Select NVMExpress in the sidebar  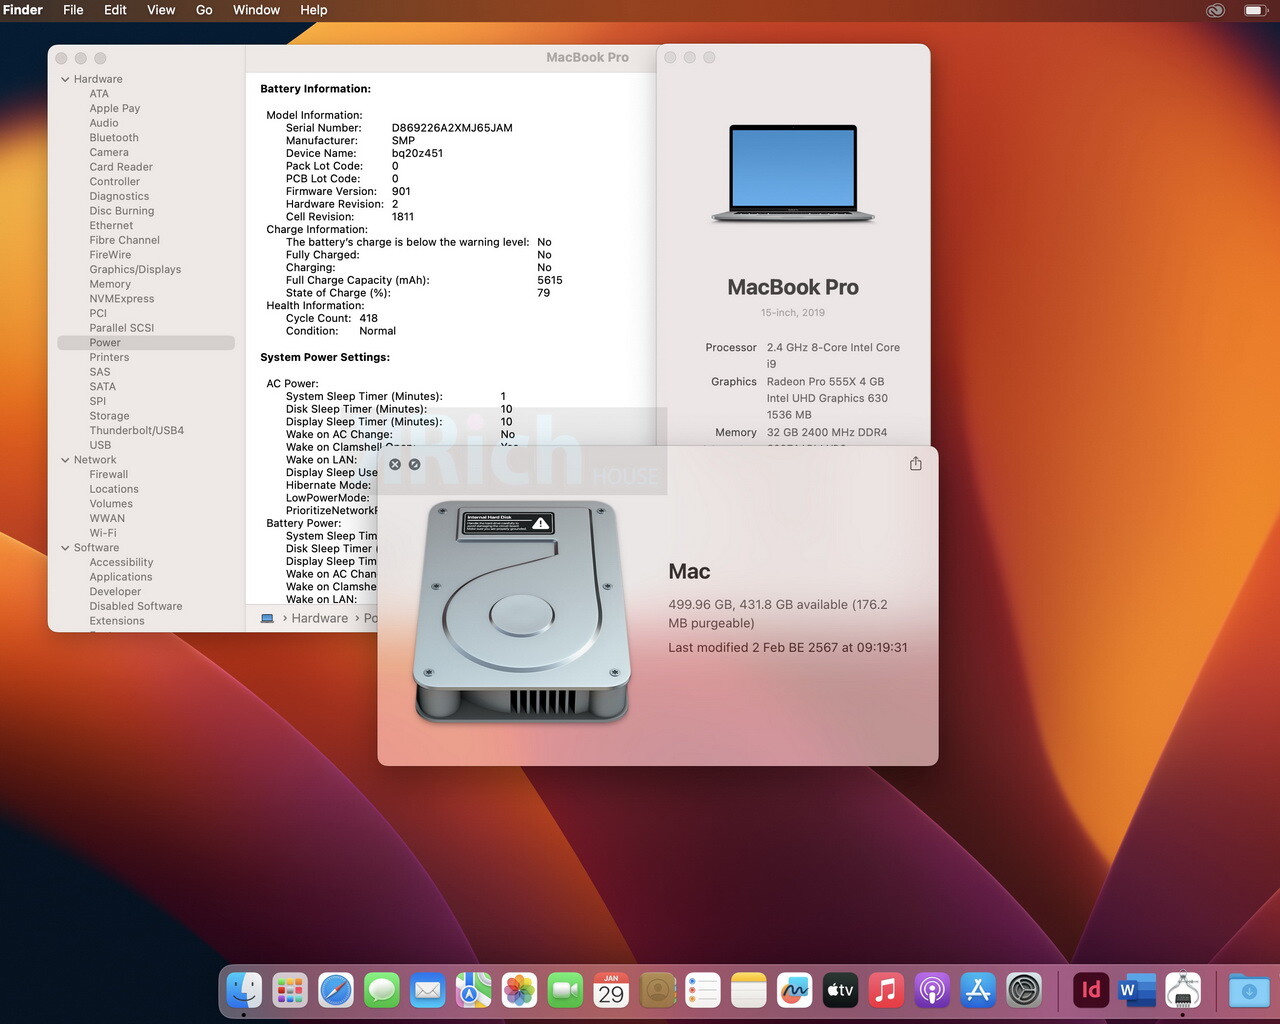point(122,299)
